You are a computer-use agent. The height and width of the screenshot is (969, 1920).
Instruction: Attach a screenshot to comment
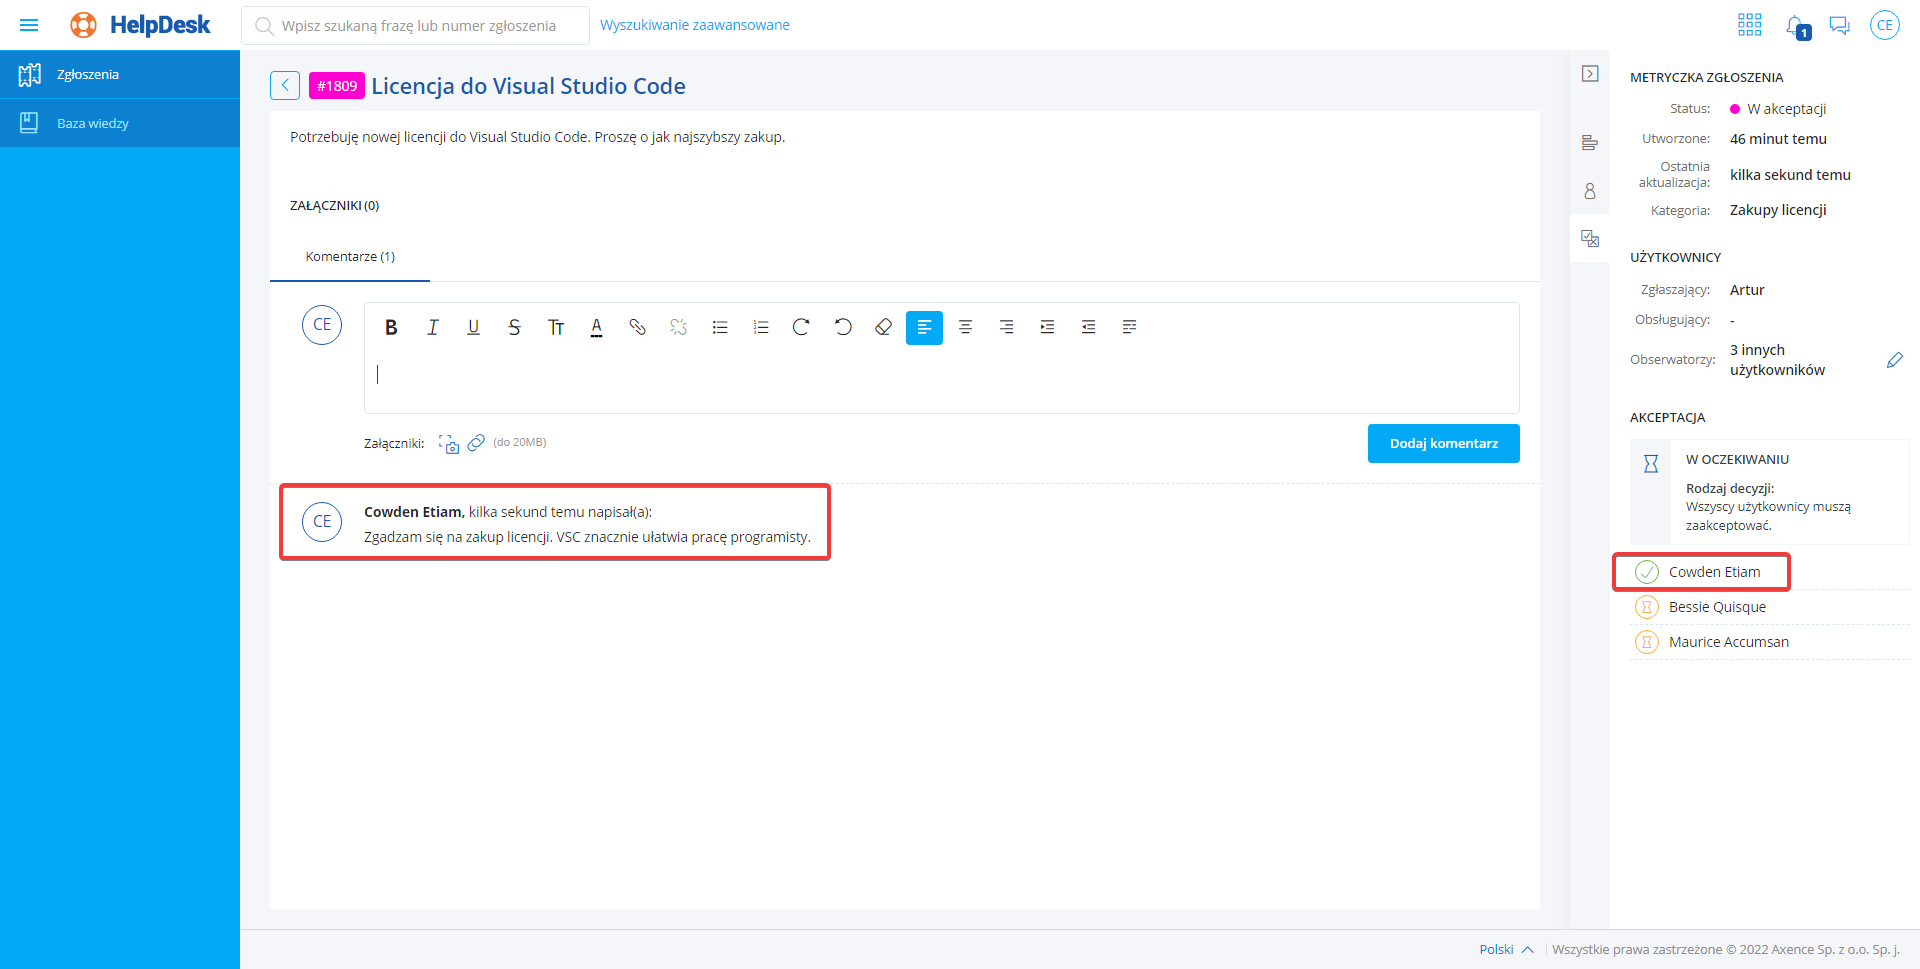449,443
